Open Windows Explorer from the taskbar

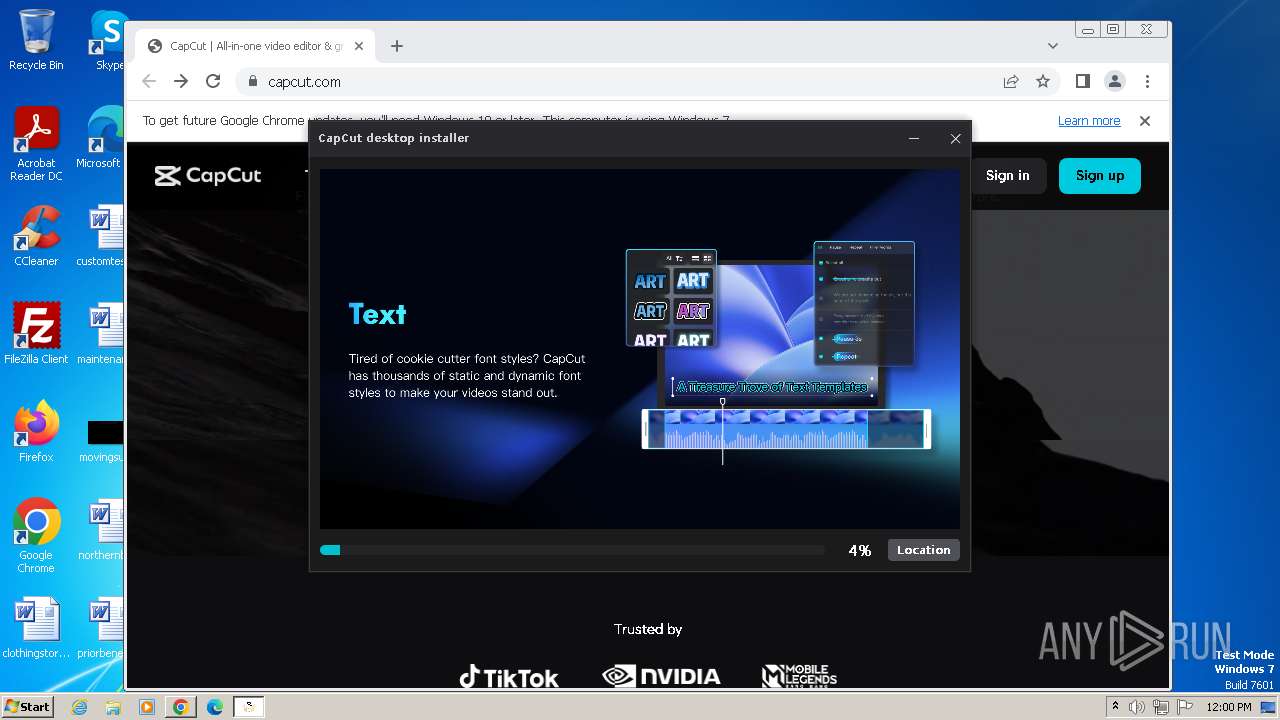[113, 707]
